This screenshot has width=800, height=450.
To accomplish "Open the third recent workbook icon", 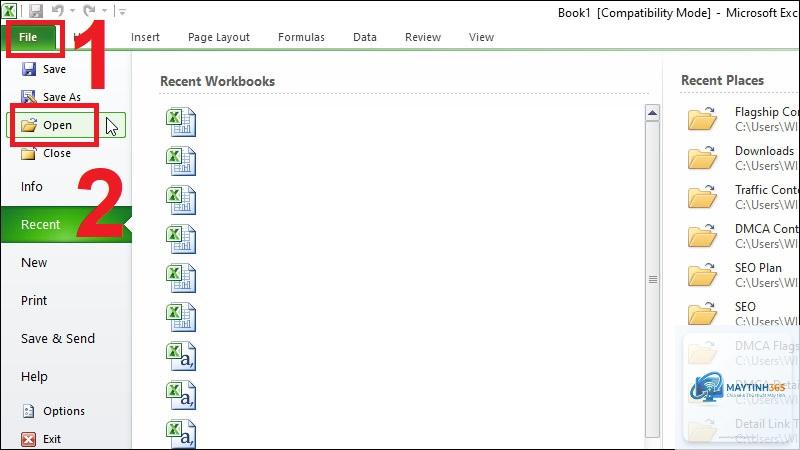I will pos(181,200).
